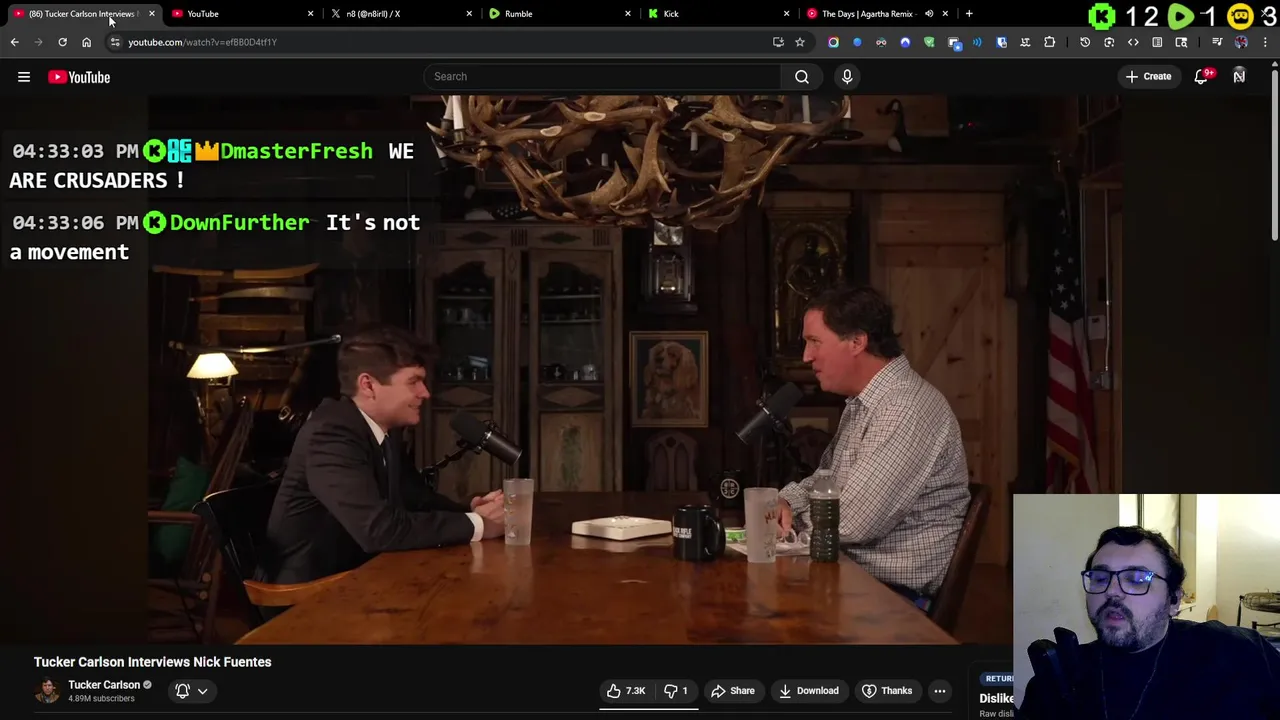Click the Rumble viewer count play icon
The width and height of the screenshot is (1280, 720).
point(1181,16)
